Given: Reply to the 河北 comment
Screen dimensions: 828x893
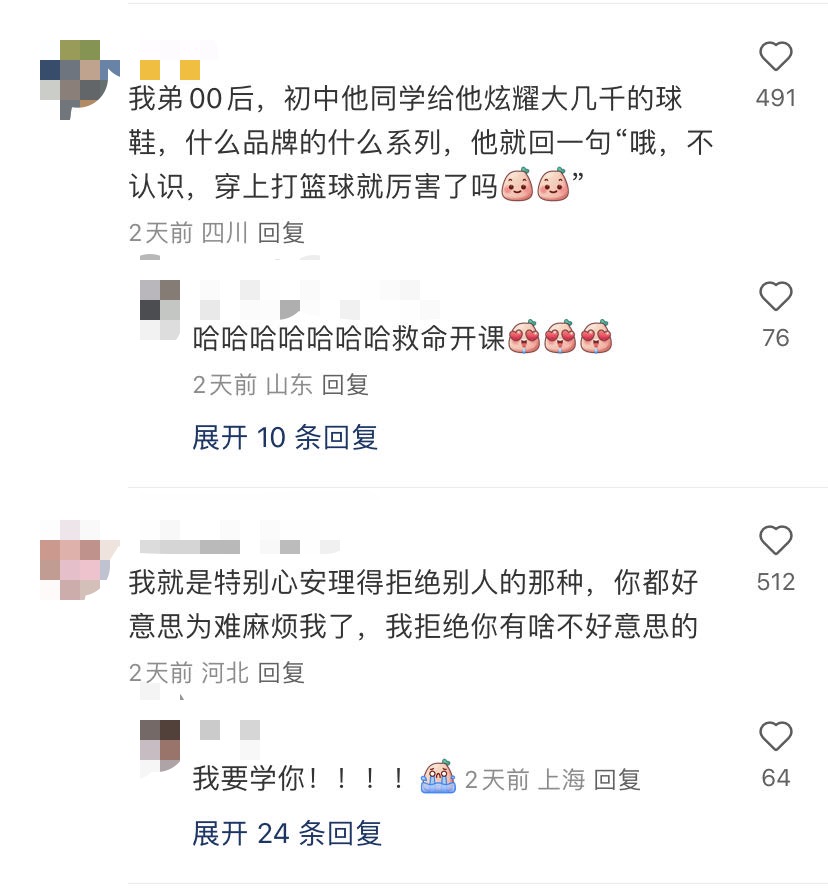Looking at the screenshot, I should click(281, 673).
